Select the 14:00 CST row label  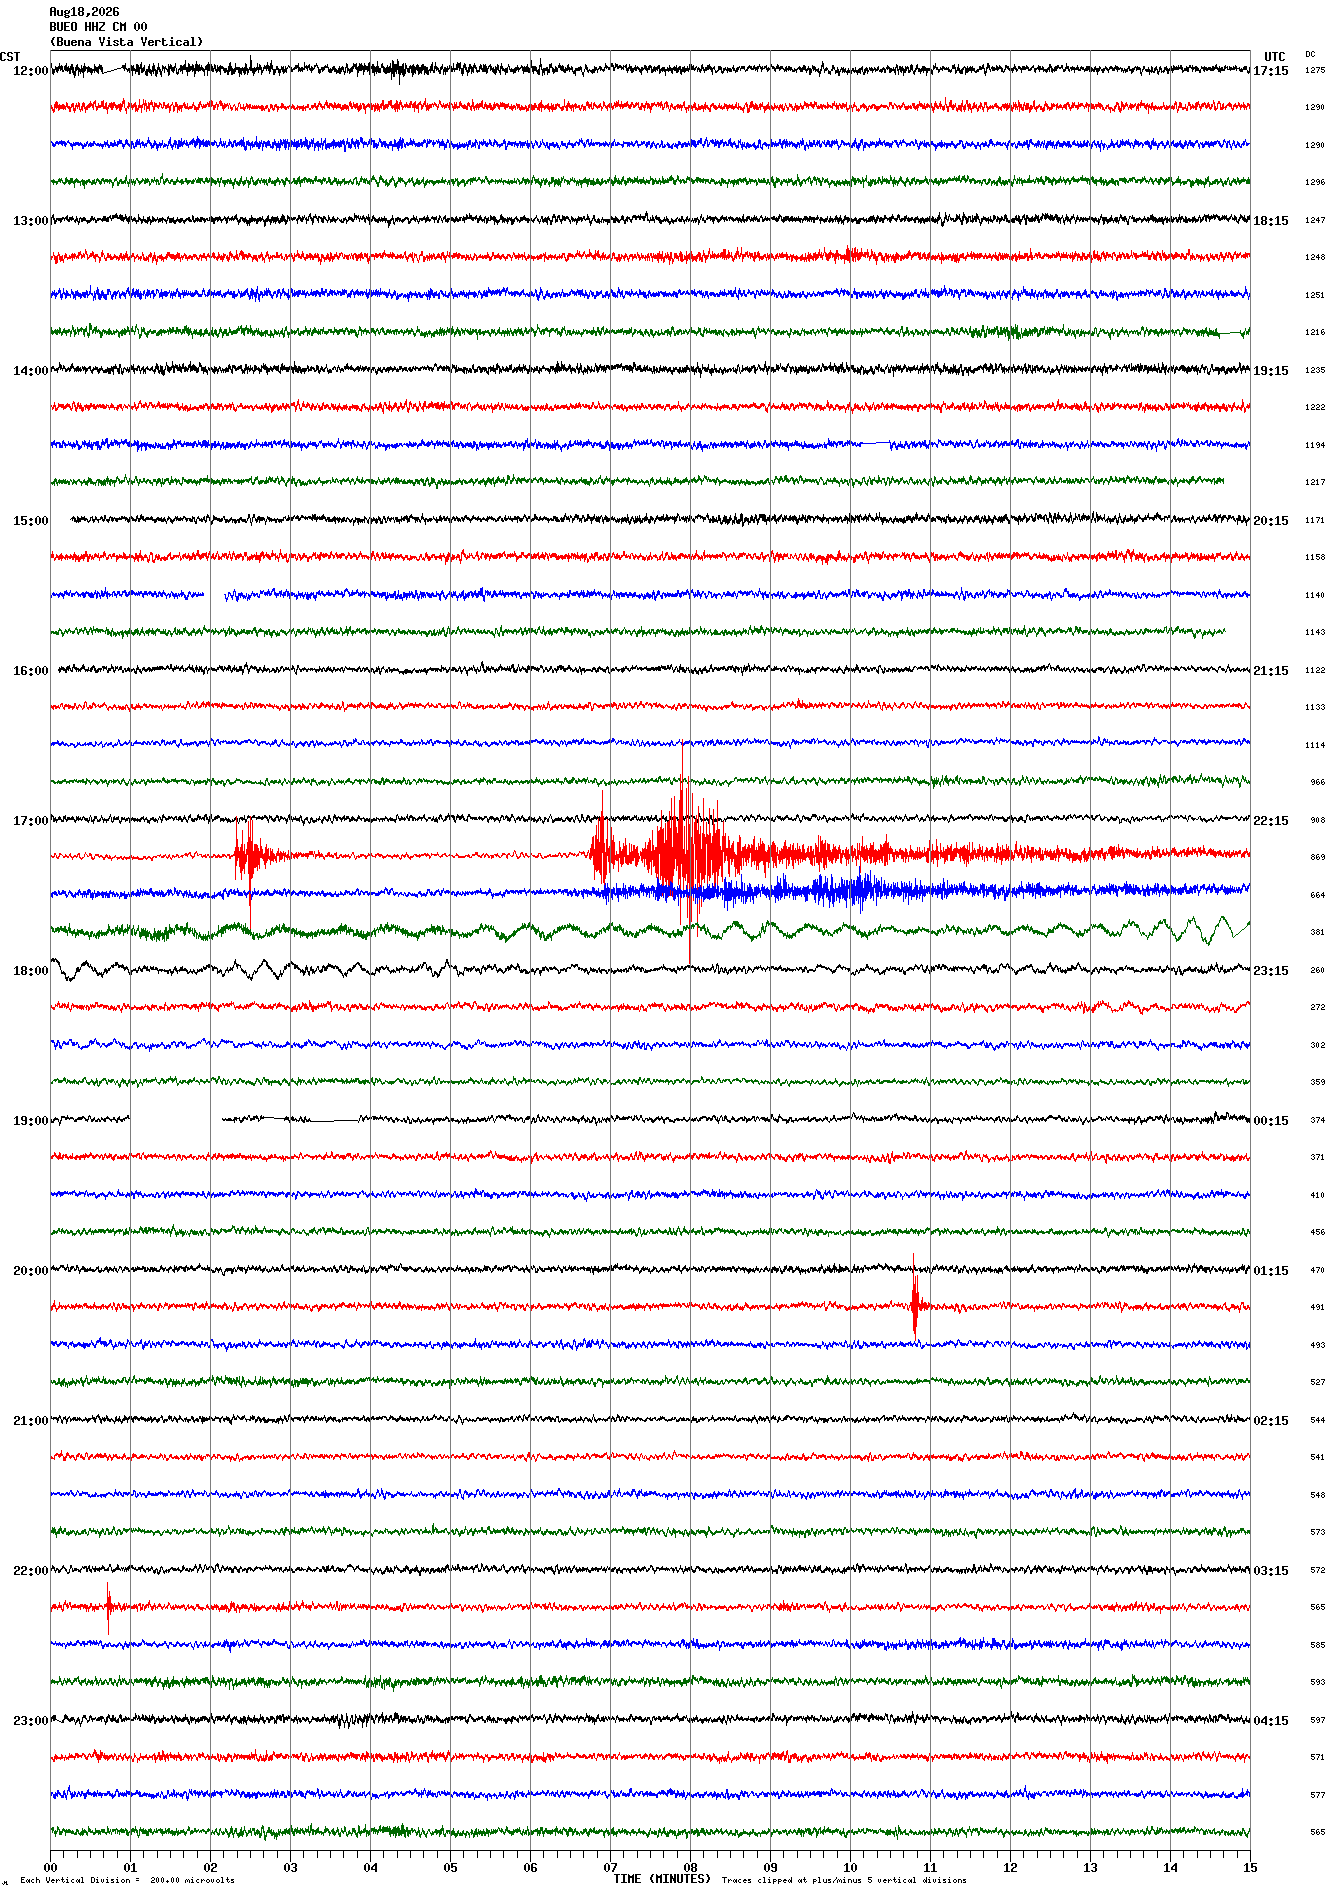pyautogui.click(x=30, y=371)
